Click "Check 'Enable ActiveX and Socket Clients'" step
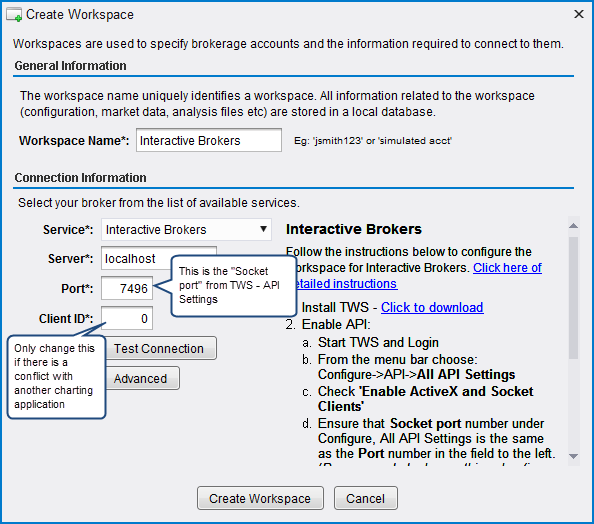Screen dimensions: 594x524 [425, 399]
